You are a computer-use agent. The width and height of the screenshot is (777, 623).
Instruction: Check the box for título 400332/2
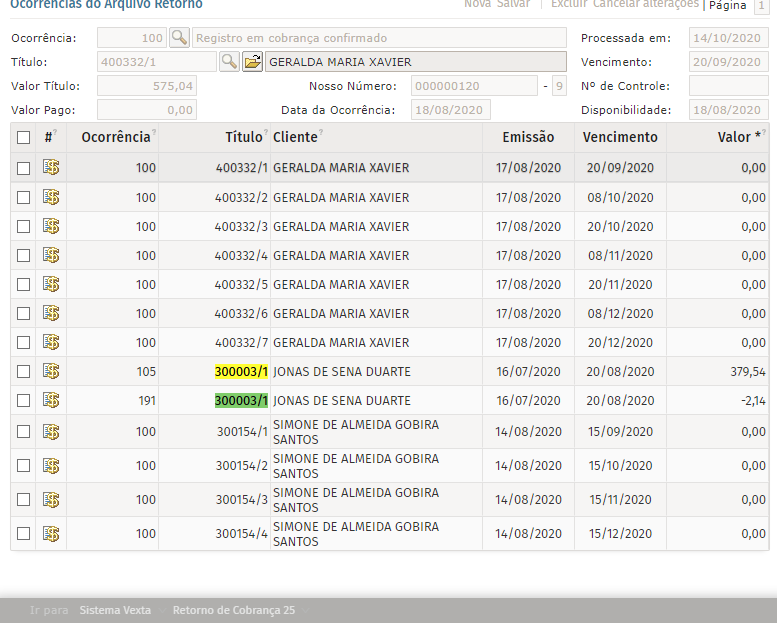[x=23, y=197]
